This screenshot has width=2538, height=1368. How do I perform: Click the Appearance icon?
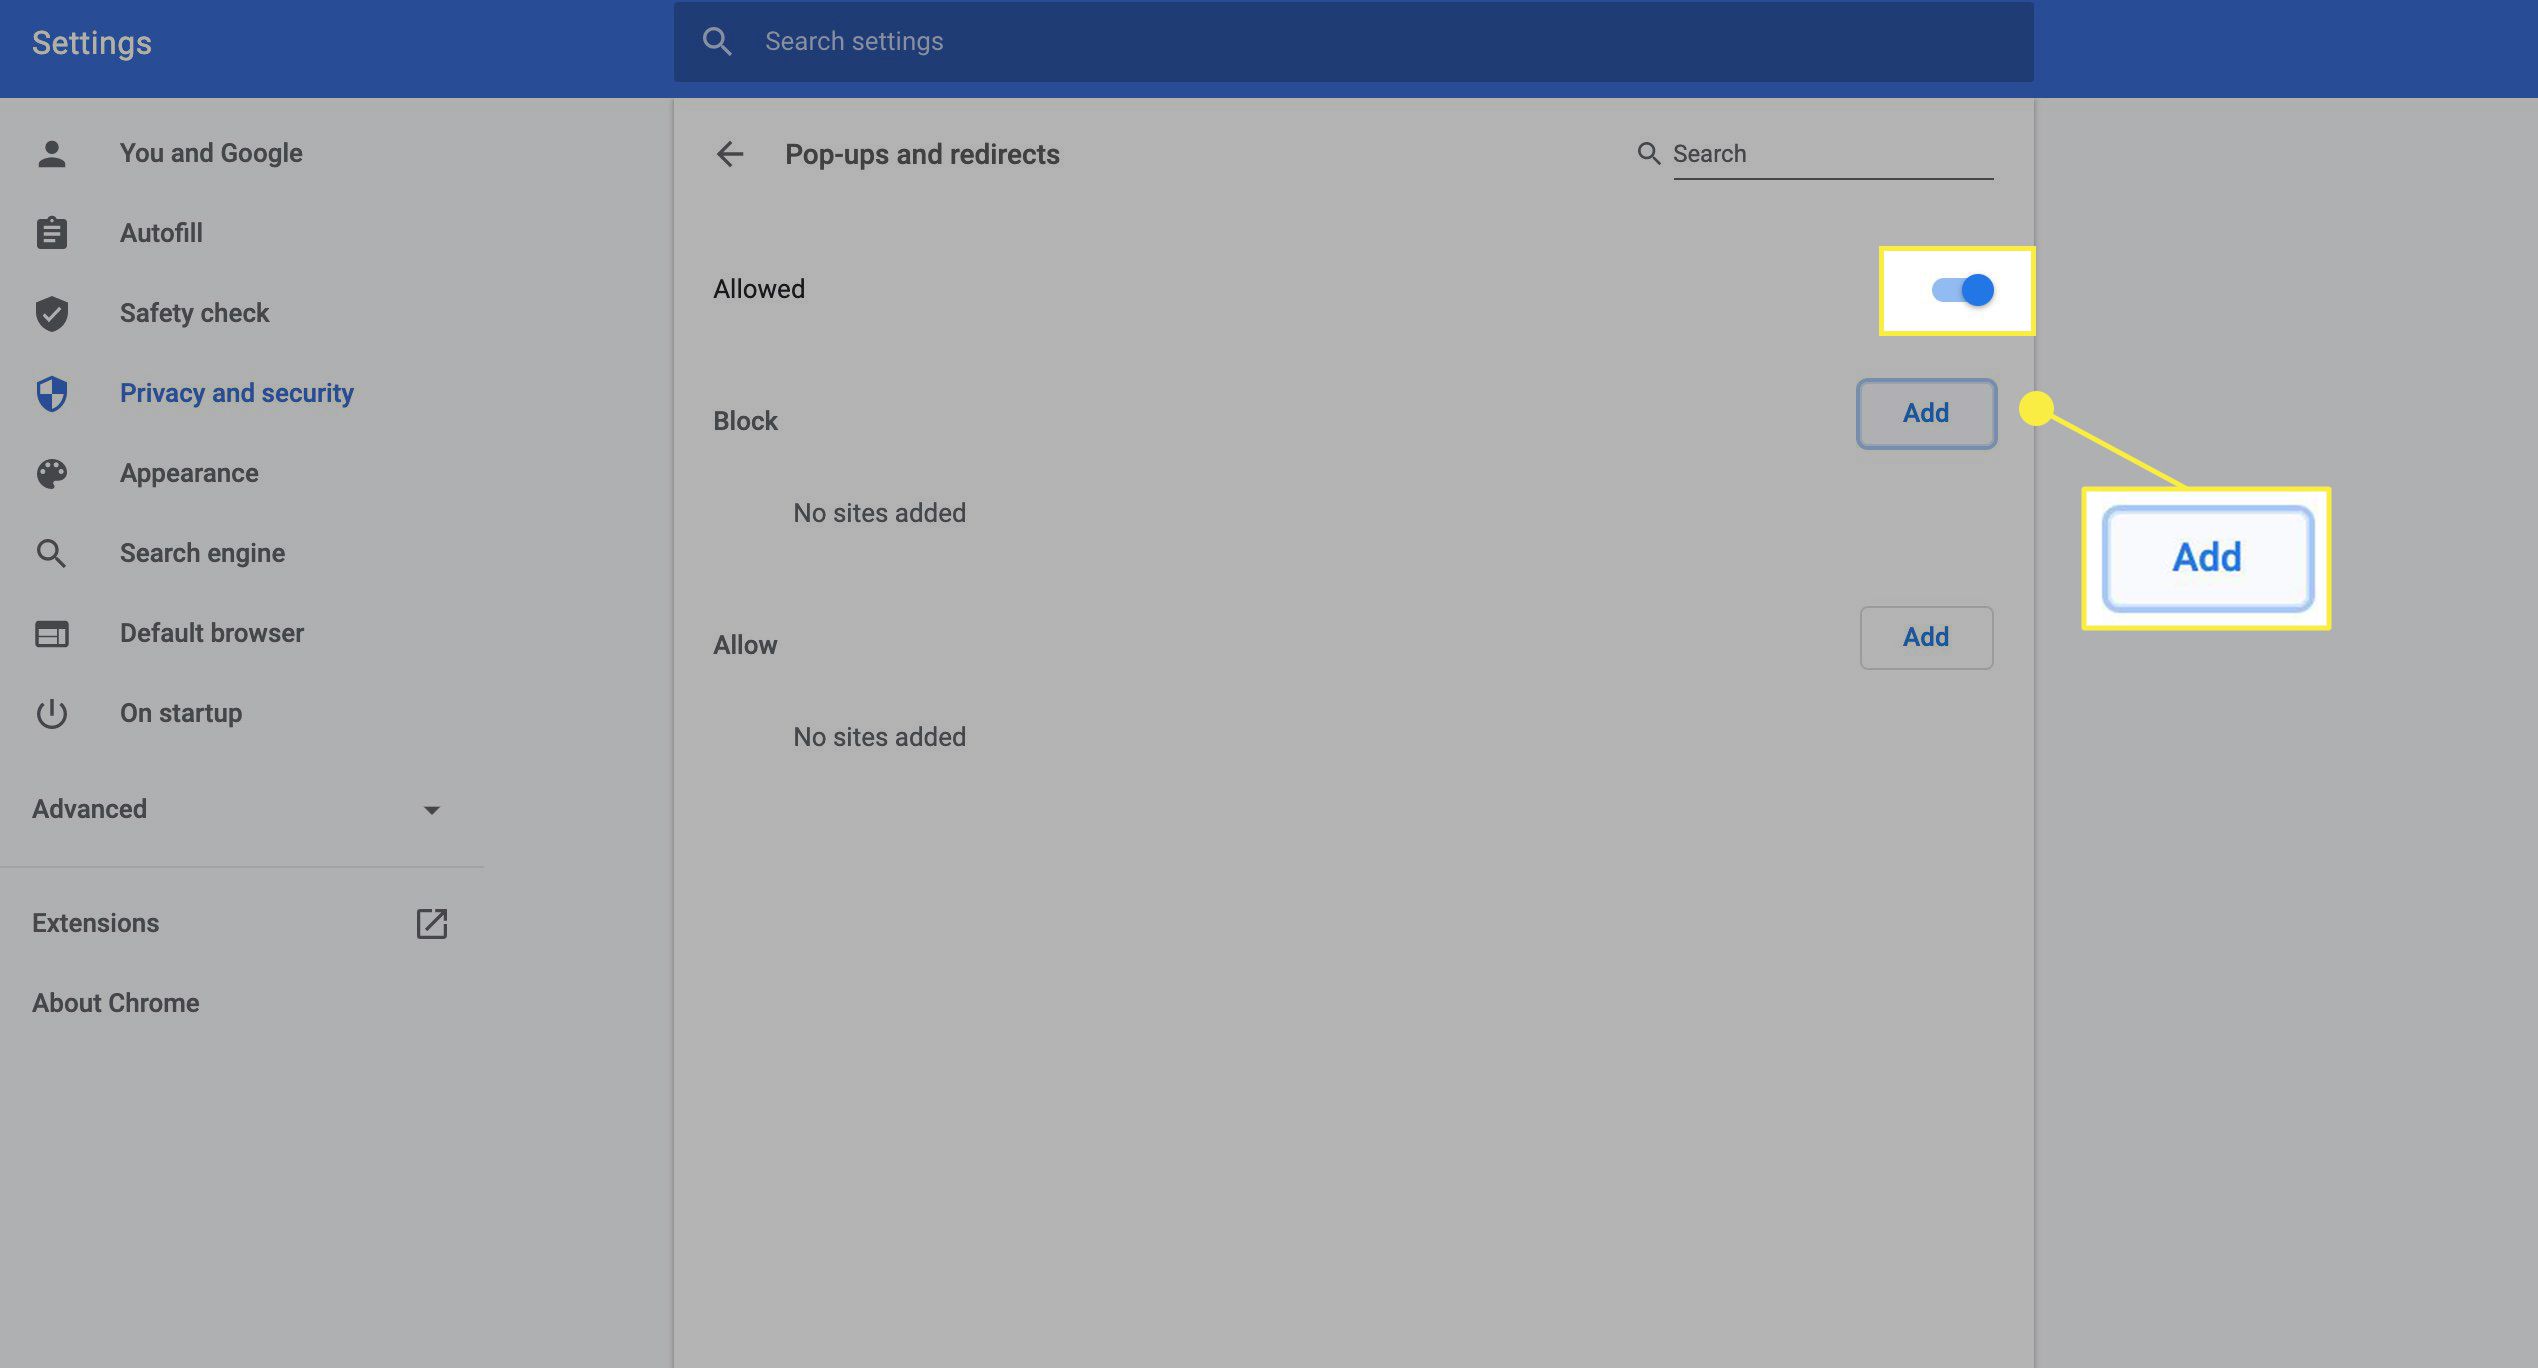51,472
